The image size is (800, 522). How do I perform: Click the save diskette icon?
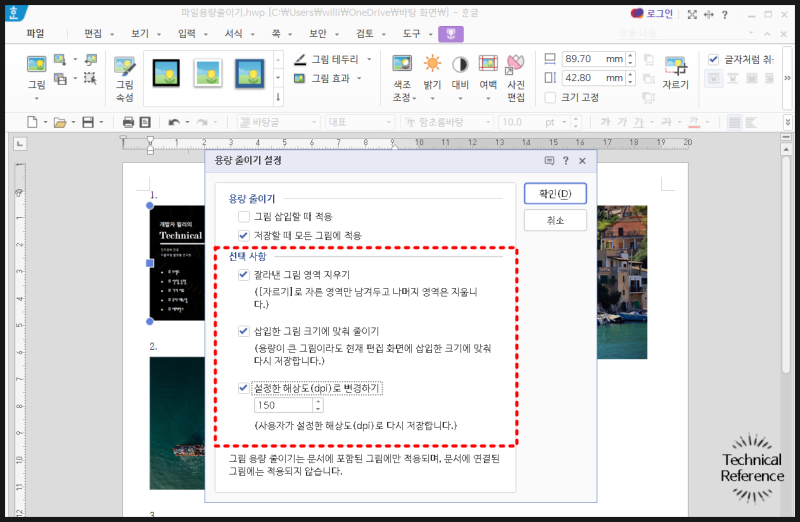pyautogui.click(x=88, y=122)
